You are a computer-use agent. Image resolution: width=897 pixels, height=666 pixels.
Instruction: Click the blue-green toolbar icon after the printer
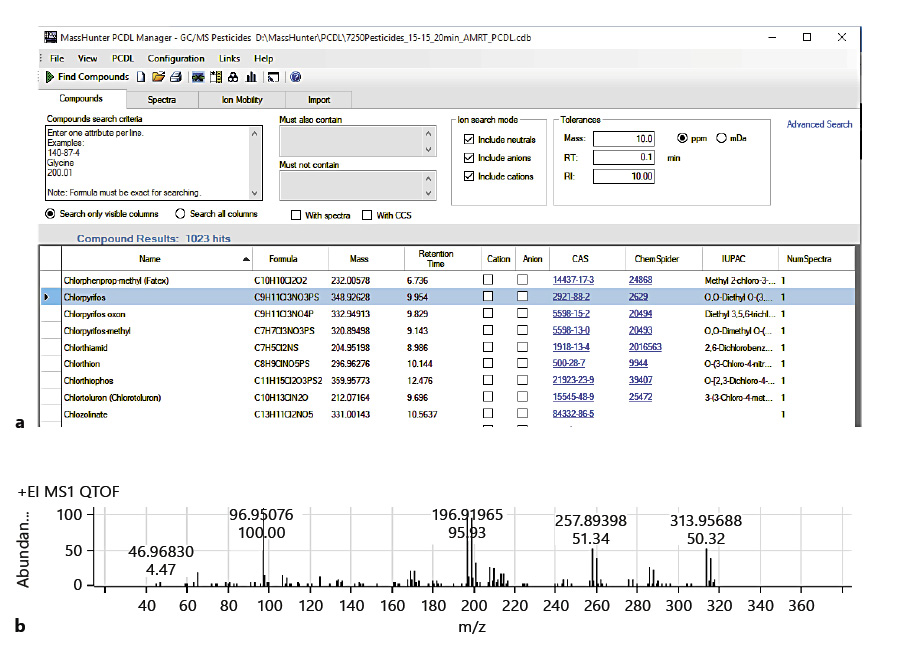(x=198, y=77)
